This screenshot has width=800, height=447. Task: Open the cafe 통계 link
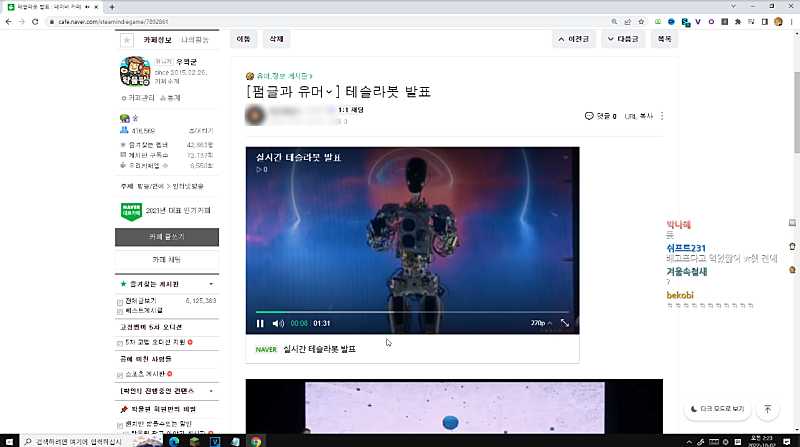point(170,98)
